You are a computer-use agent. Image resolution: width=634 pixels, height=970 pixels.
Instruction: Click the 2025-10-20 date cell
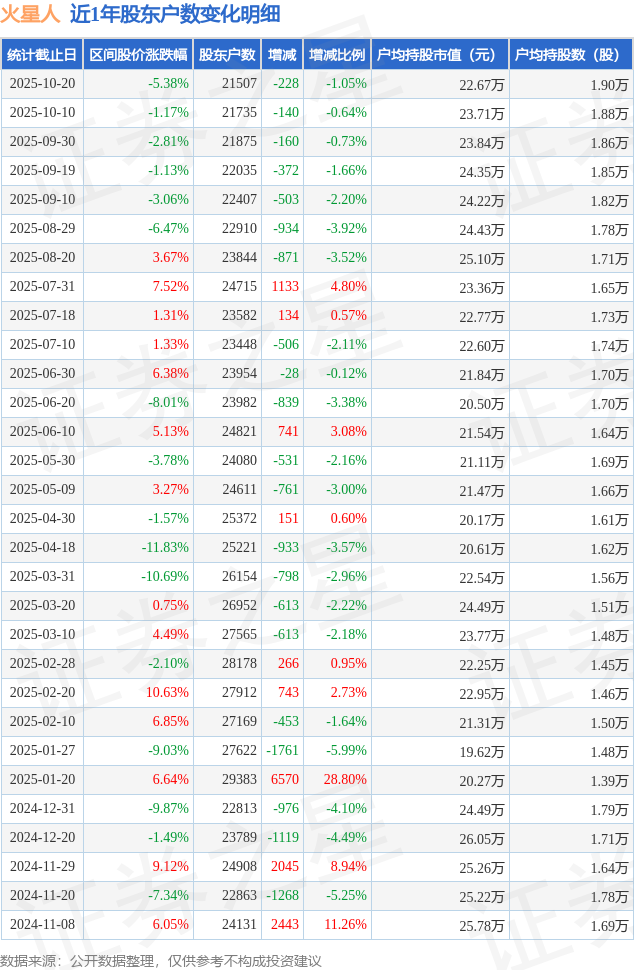click(42, 84)
